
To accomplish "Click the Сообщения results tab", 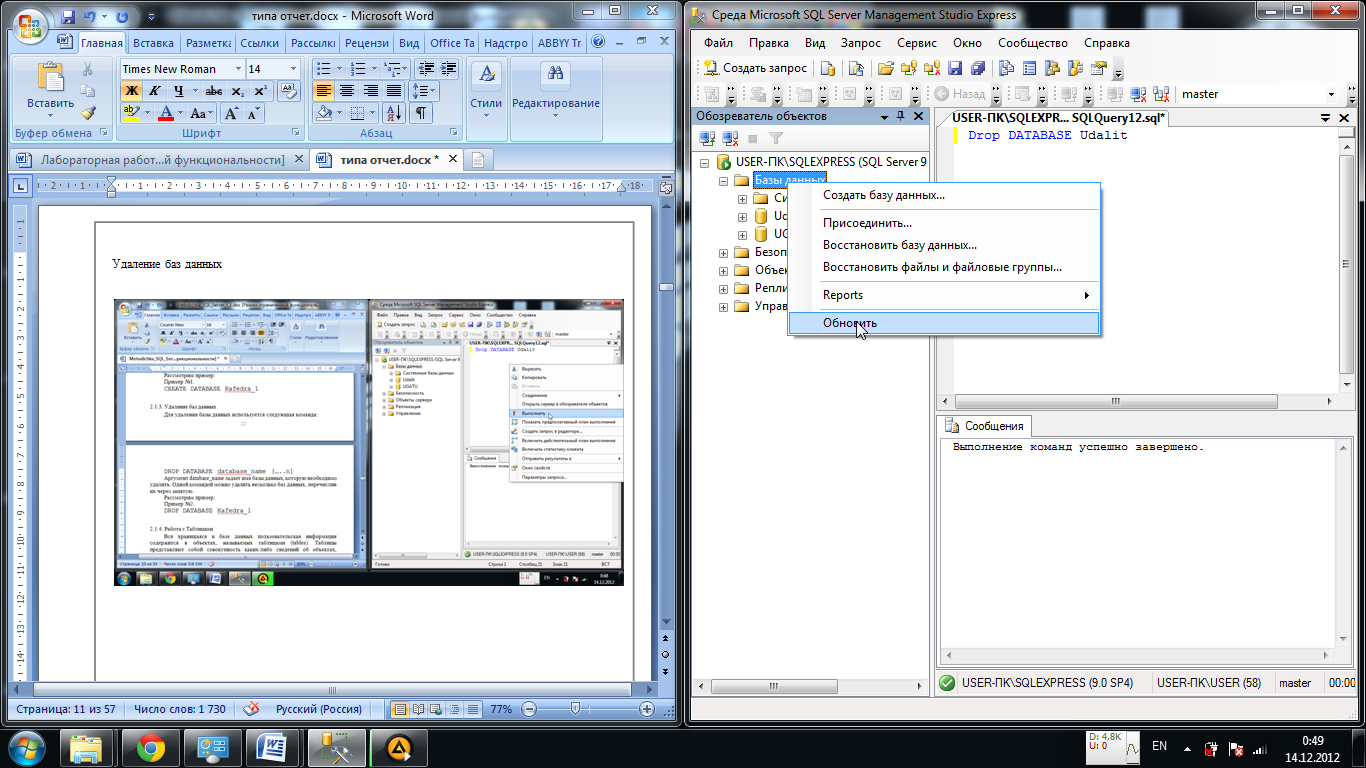I will click(985, 426).
